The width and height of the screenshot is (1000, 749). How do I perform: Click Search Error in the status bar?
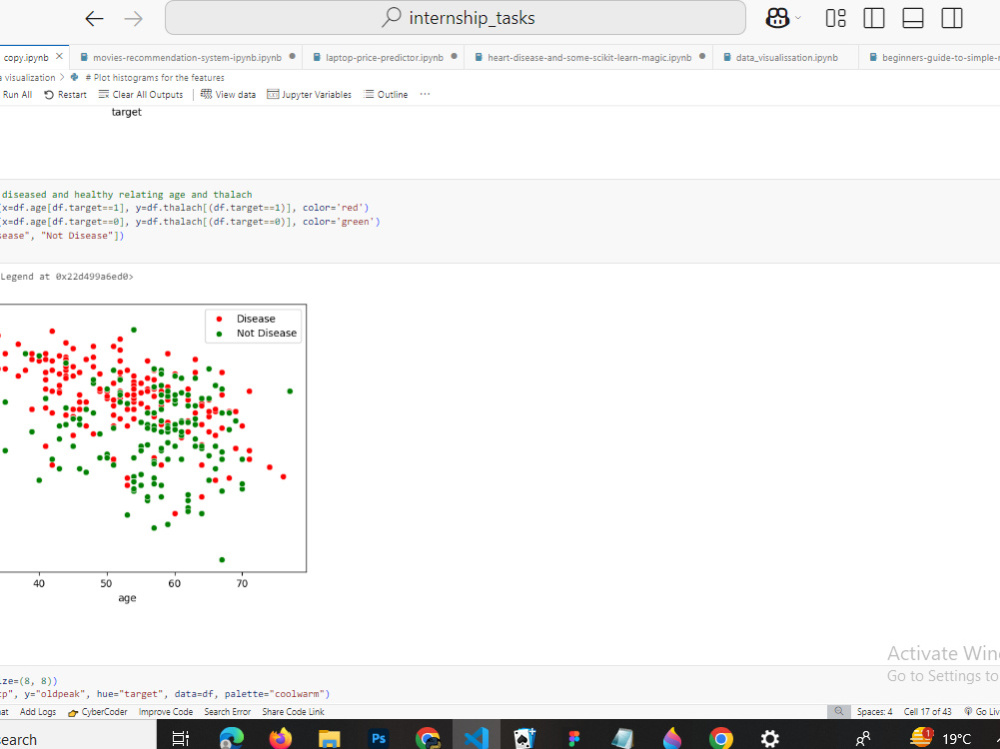coord(227,712)
